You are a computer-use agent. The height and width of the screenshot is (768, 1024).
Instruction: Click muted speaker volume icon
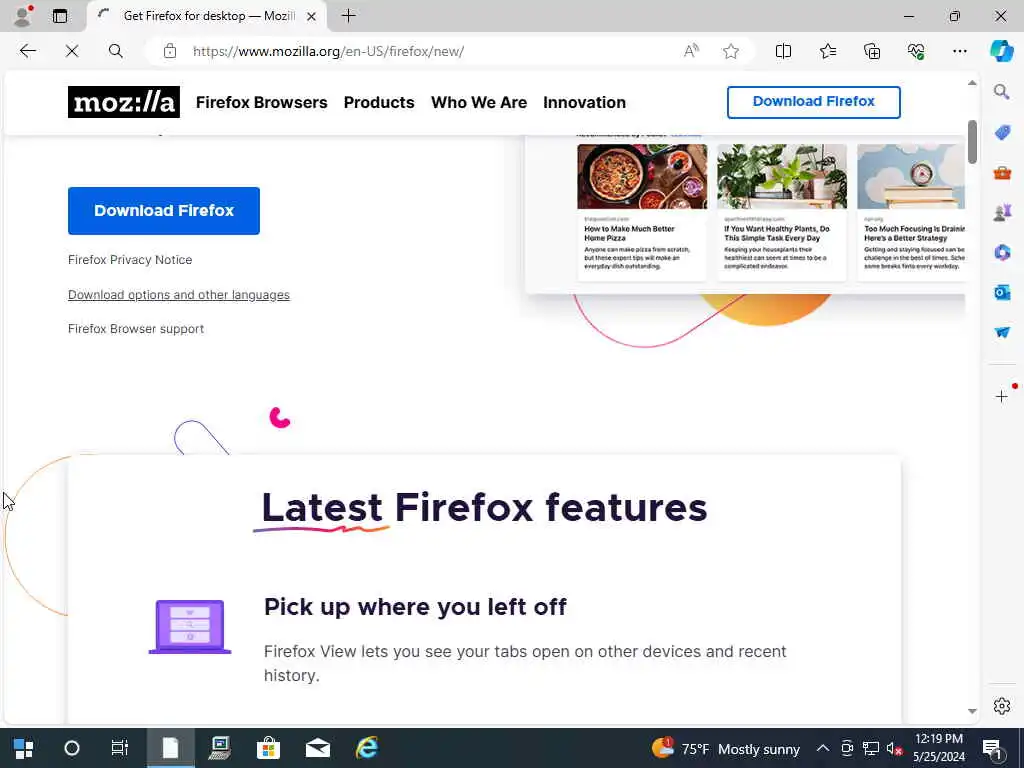click(x=894, y=748)
